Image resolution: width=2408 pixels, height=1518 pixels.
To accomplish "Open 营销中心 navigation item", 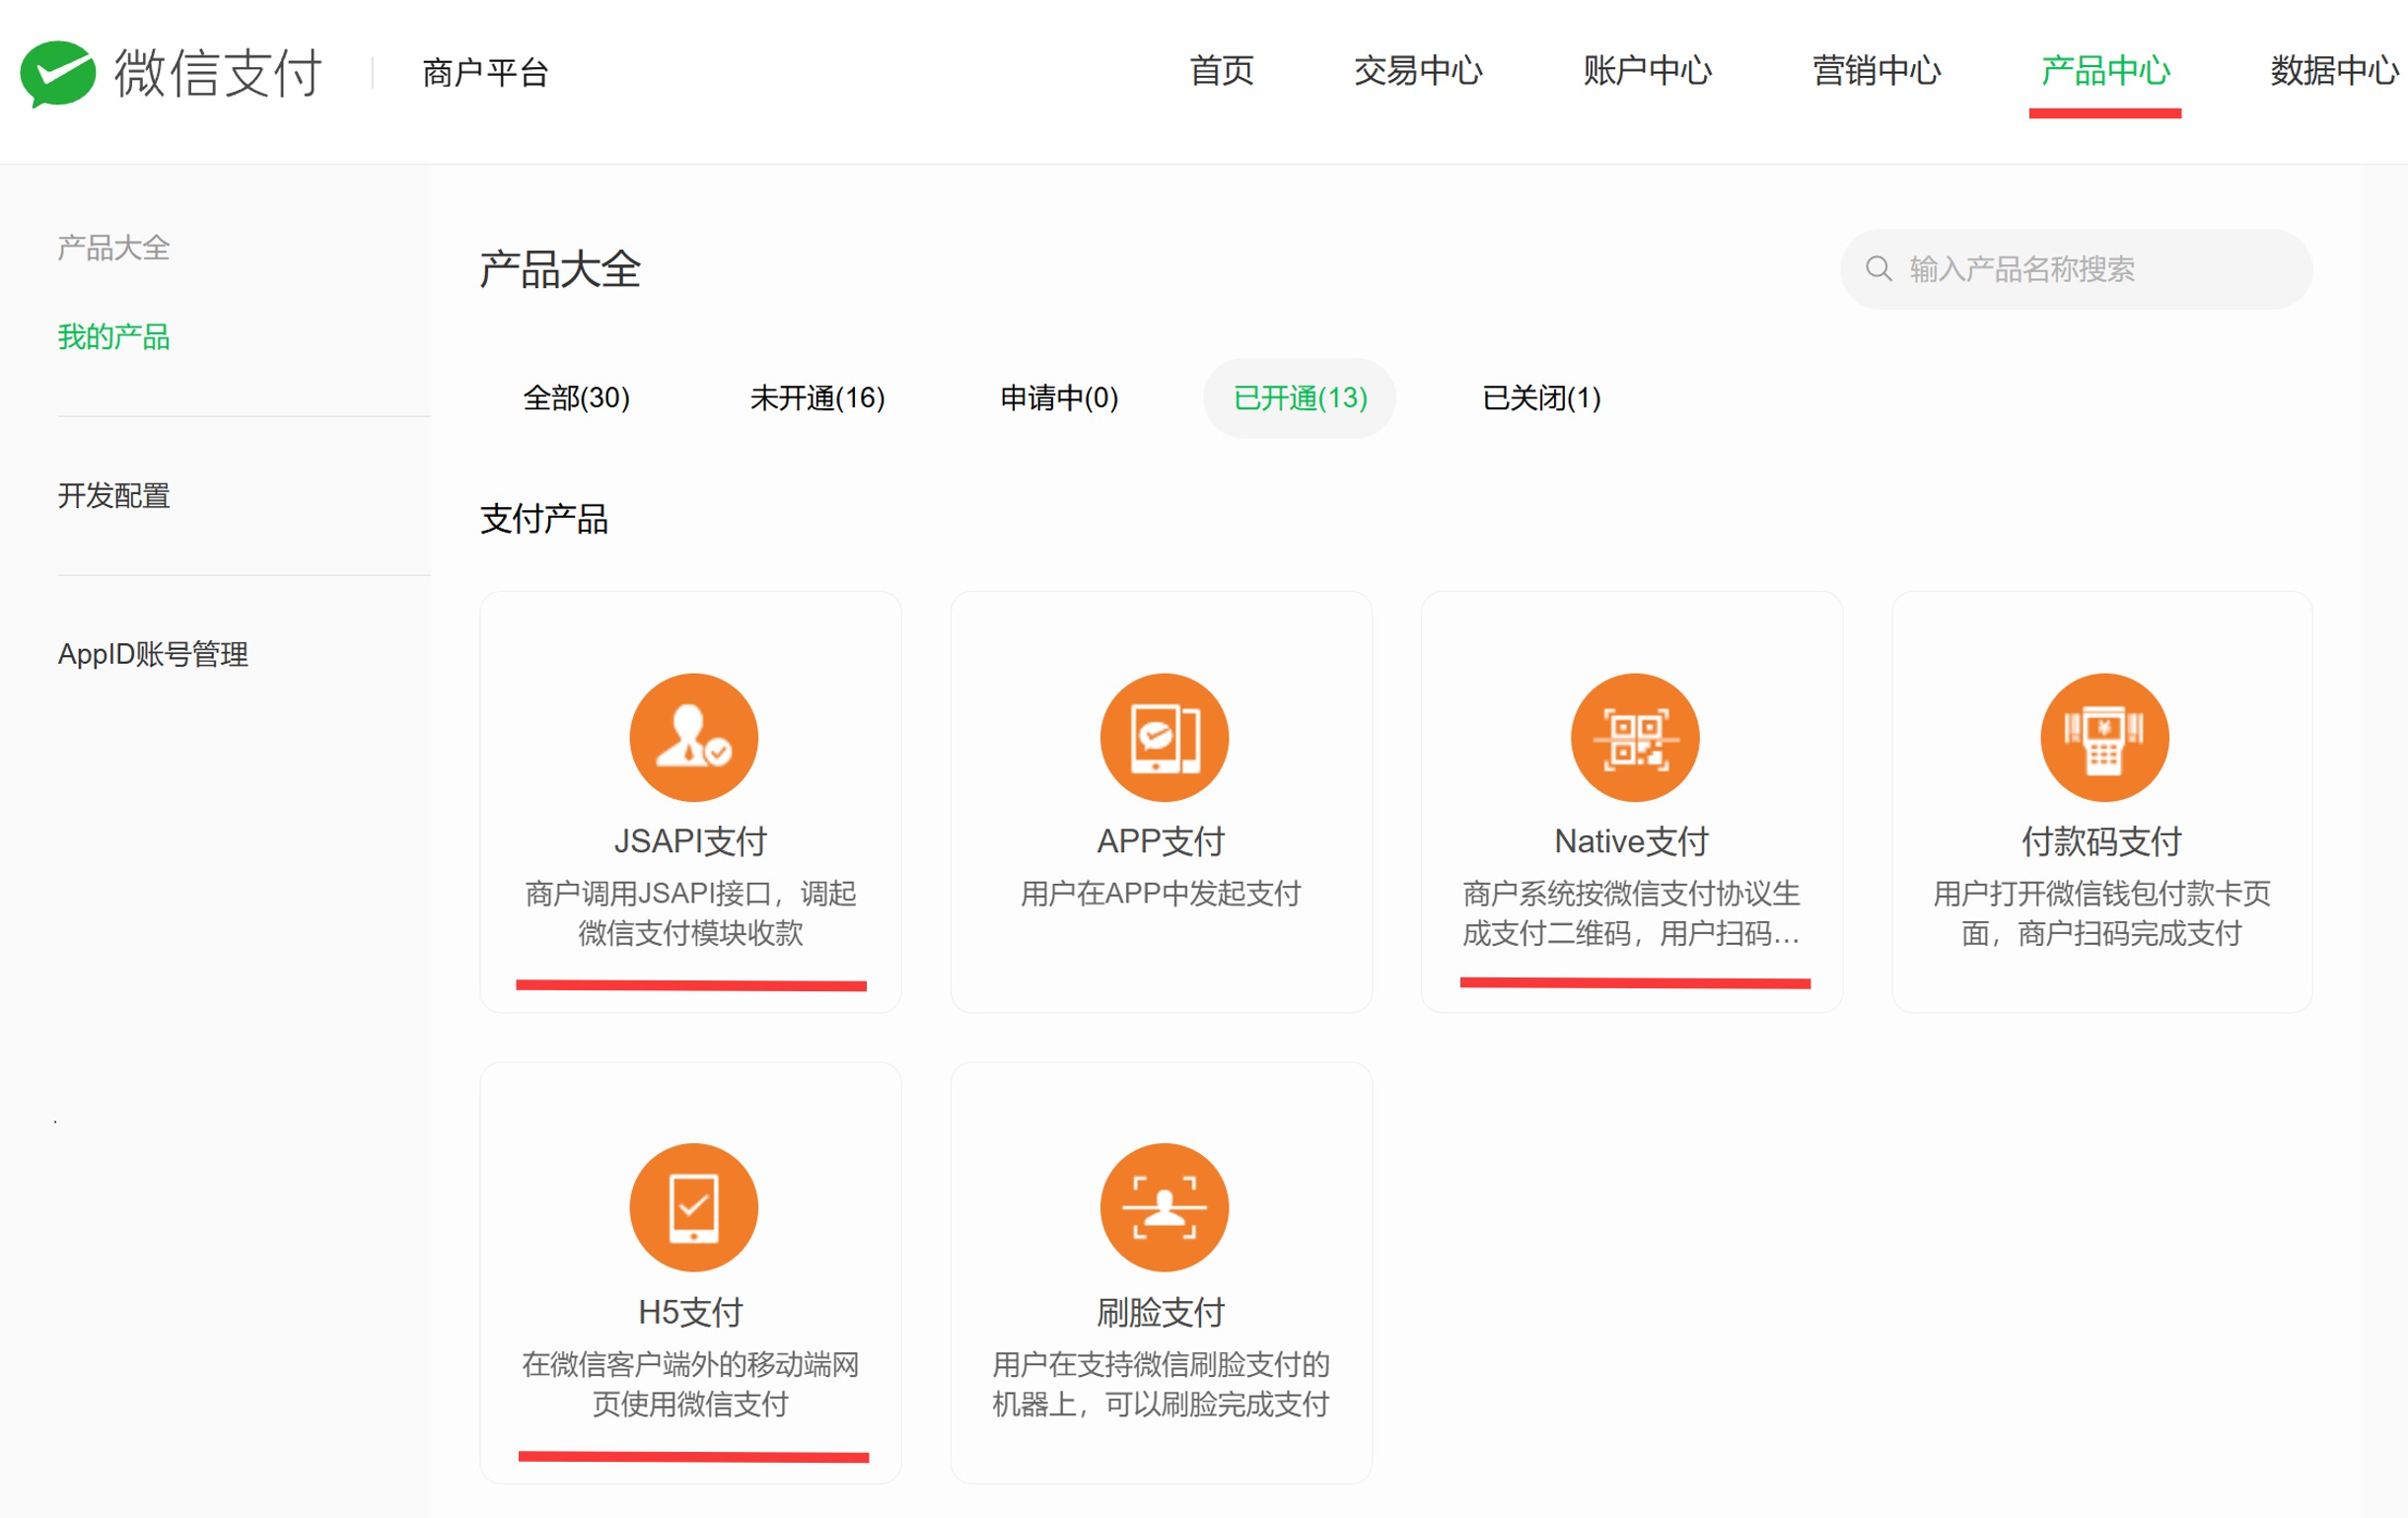I will [1876, 71].
